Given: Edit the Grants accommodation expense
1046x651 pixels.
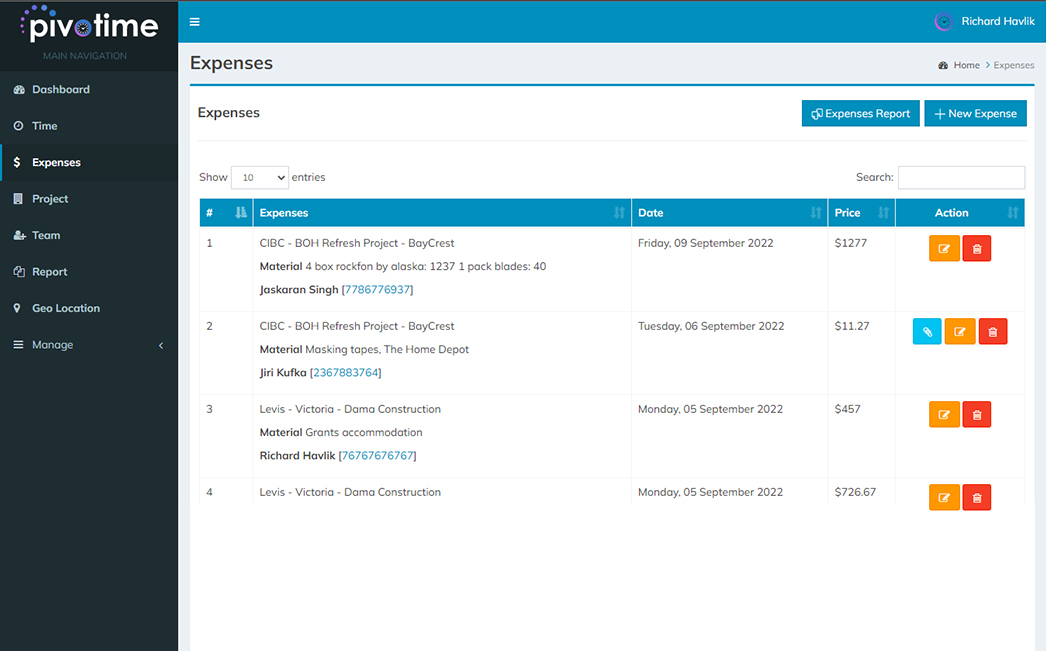Looking at the screenshot, I should click(x=944, y=415).
